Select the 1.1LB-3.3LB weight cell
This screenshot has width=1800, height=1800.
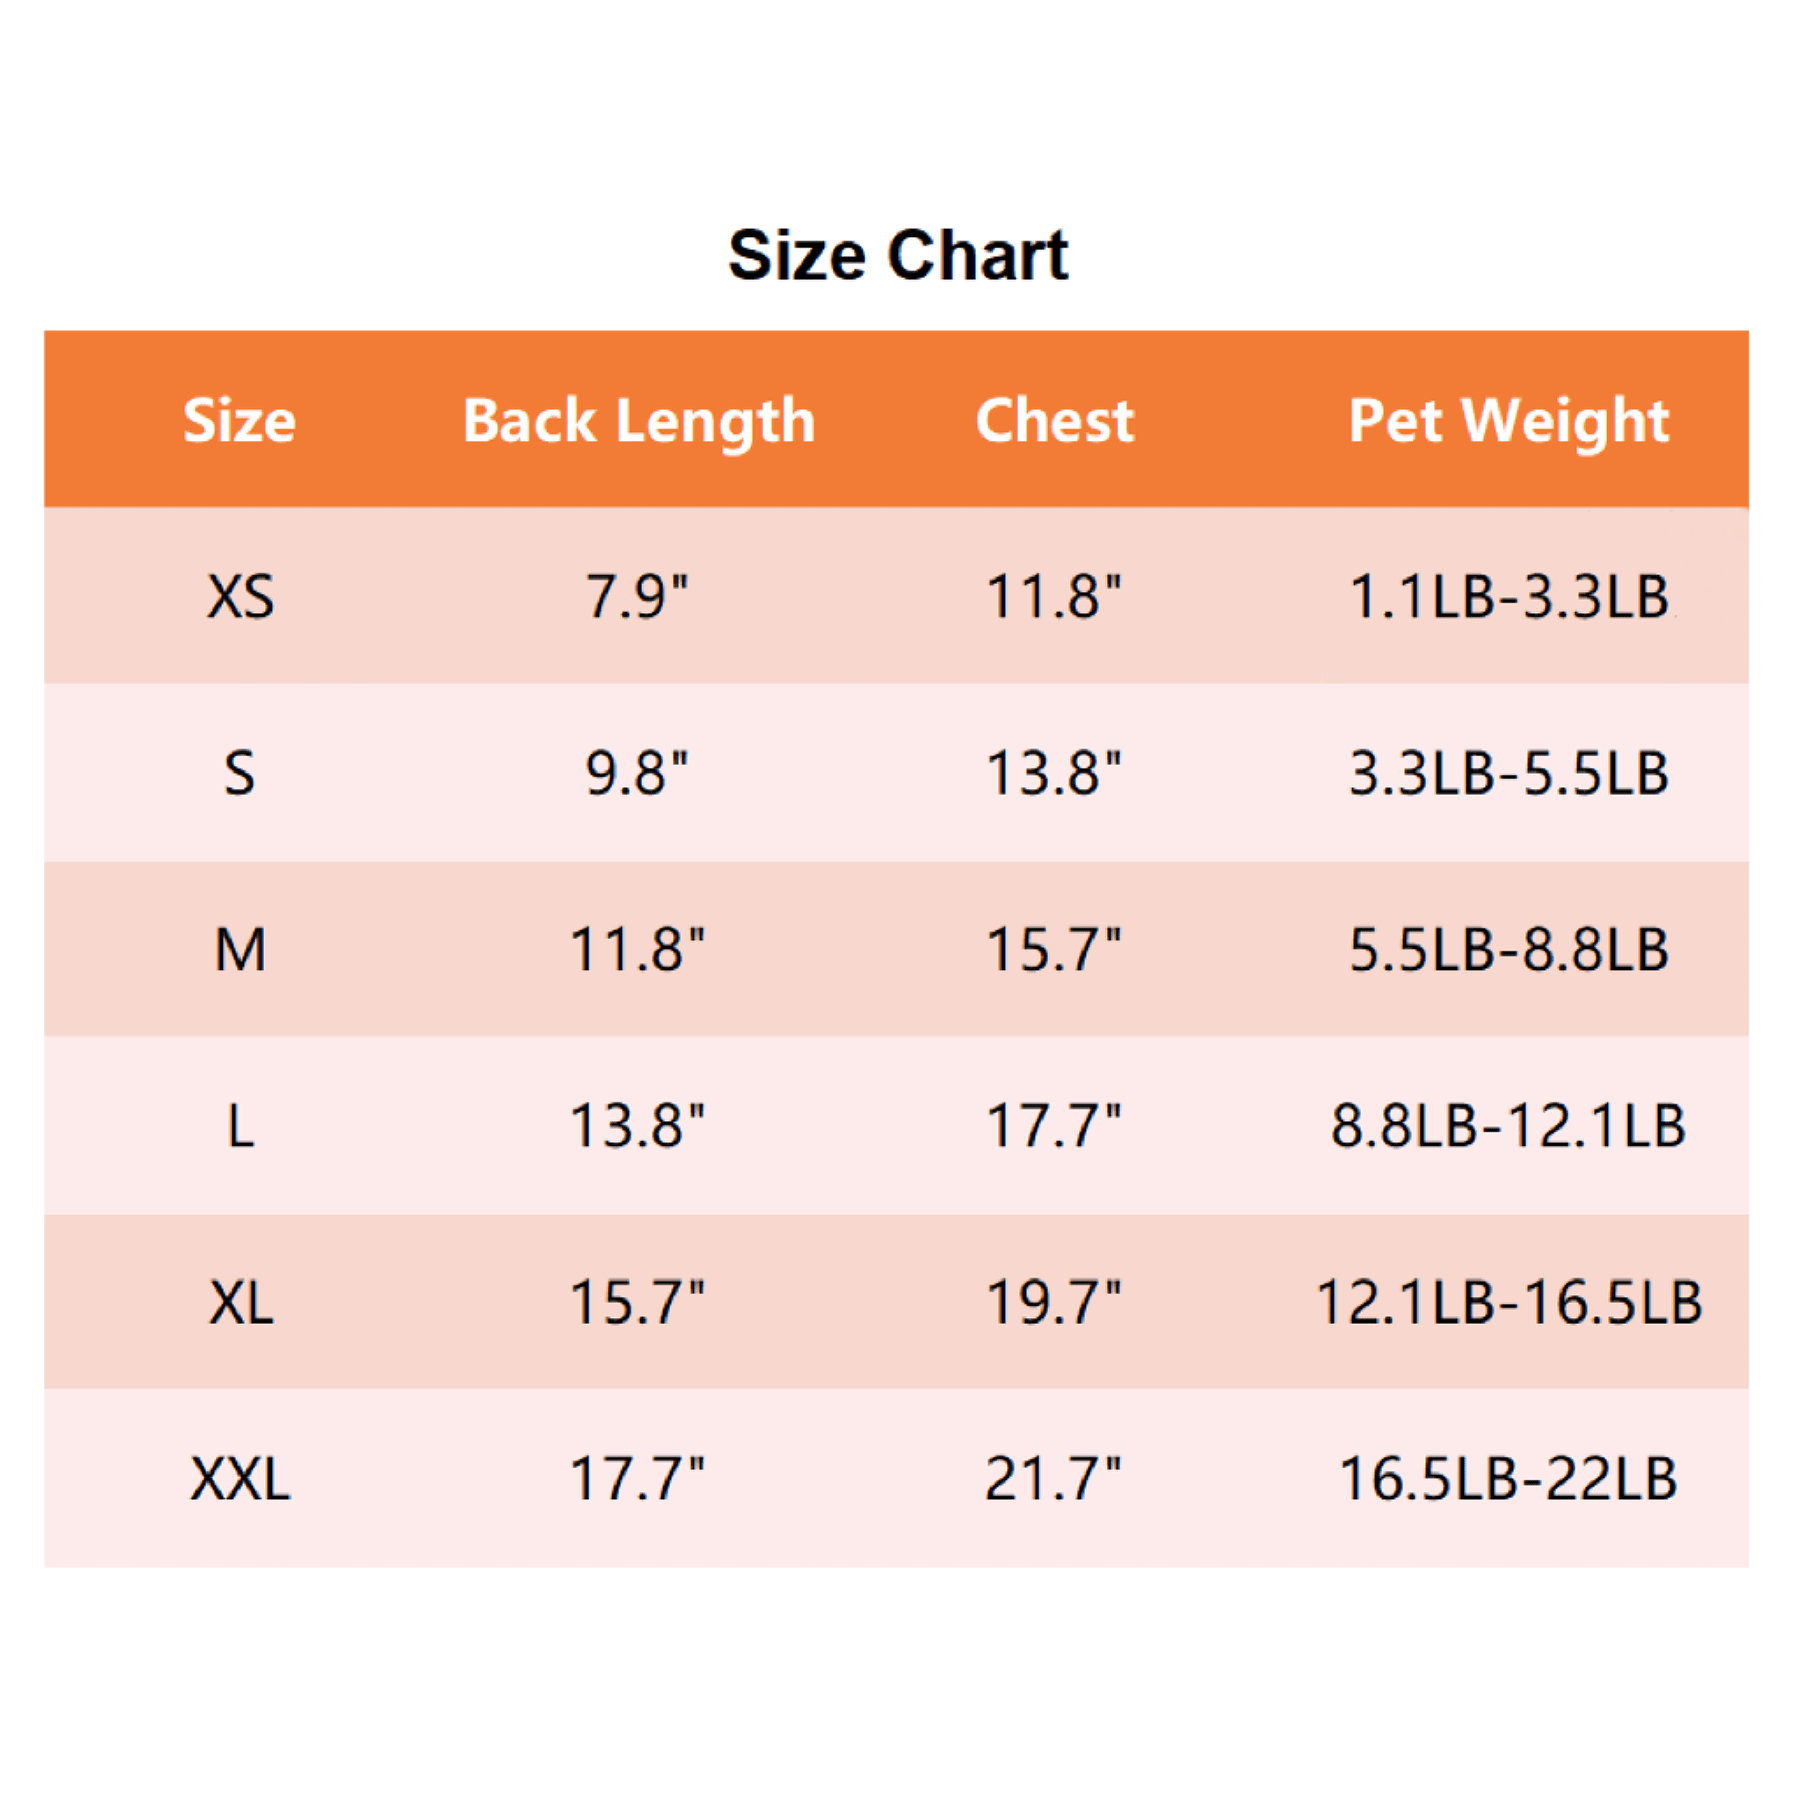[1508, 597]
